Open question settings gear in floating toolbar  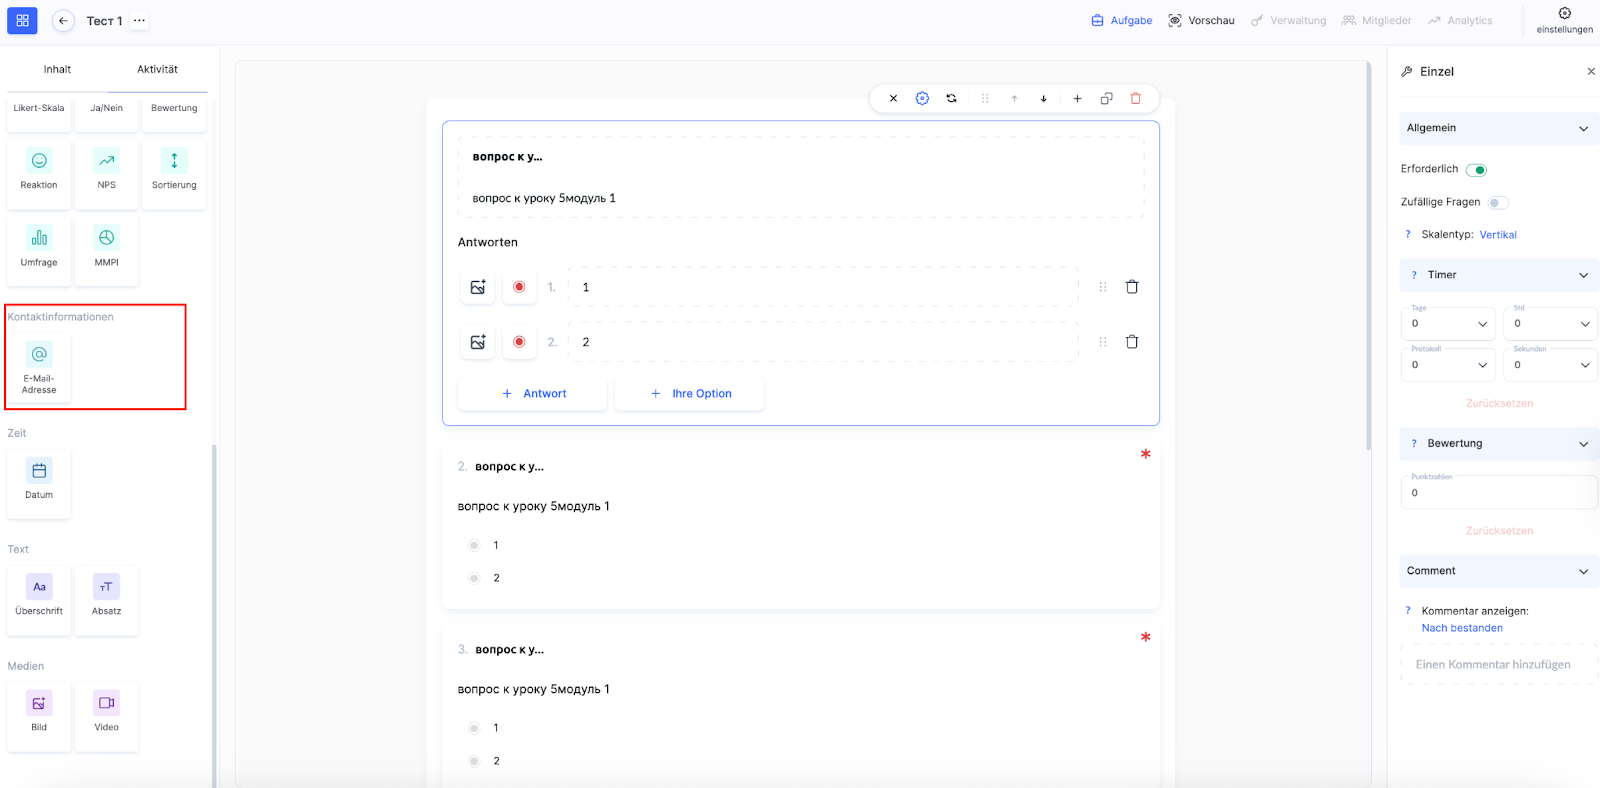tap(922, 98)
